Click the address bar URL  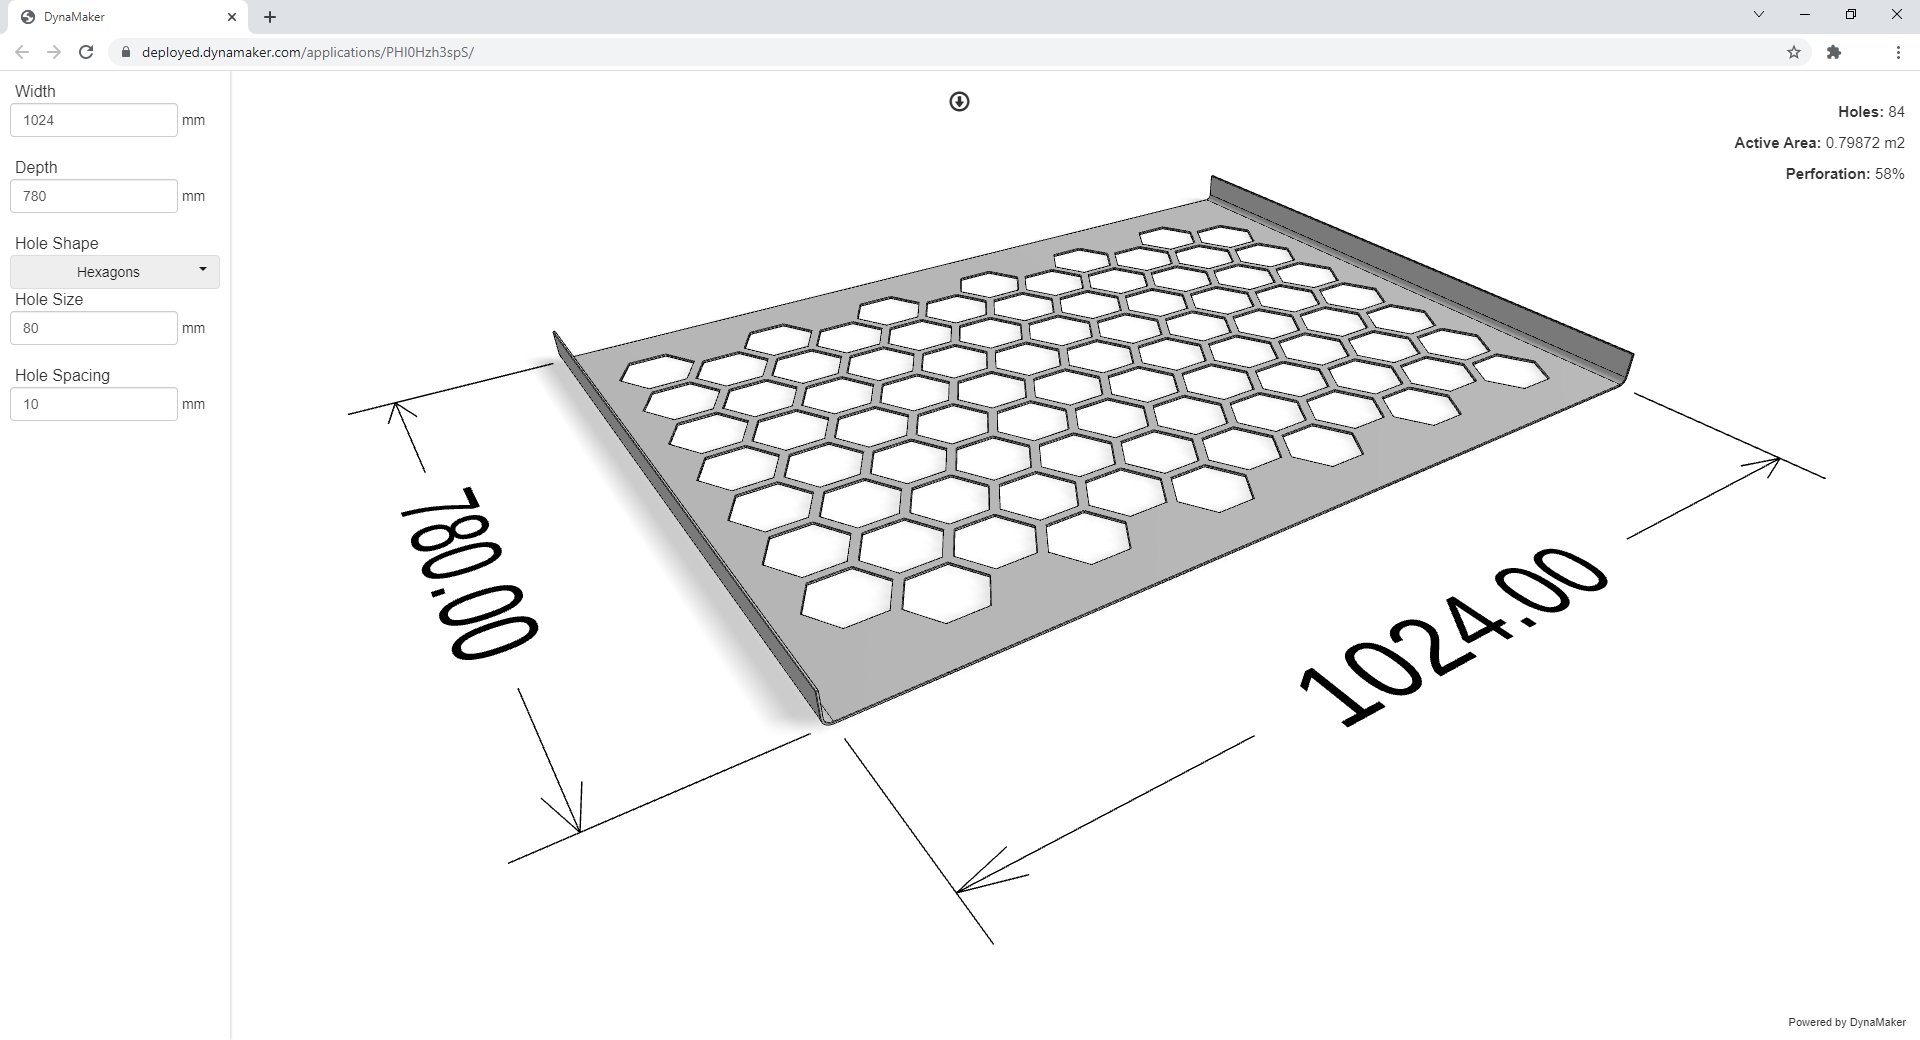tap(307, 52)
